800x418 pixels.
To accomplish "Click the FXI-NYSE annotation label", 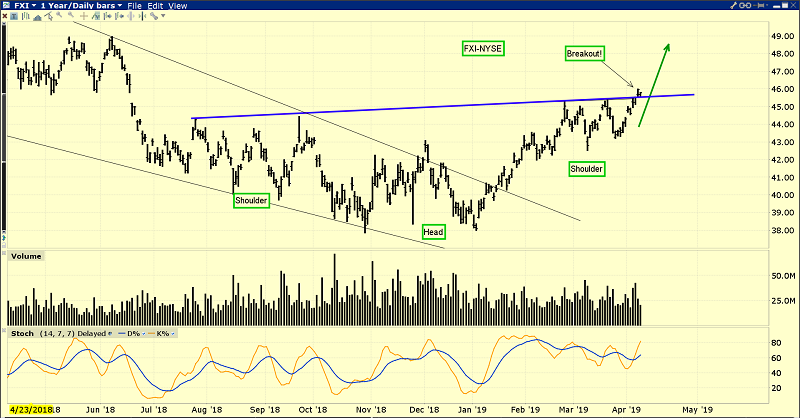I will pos(483,49).
